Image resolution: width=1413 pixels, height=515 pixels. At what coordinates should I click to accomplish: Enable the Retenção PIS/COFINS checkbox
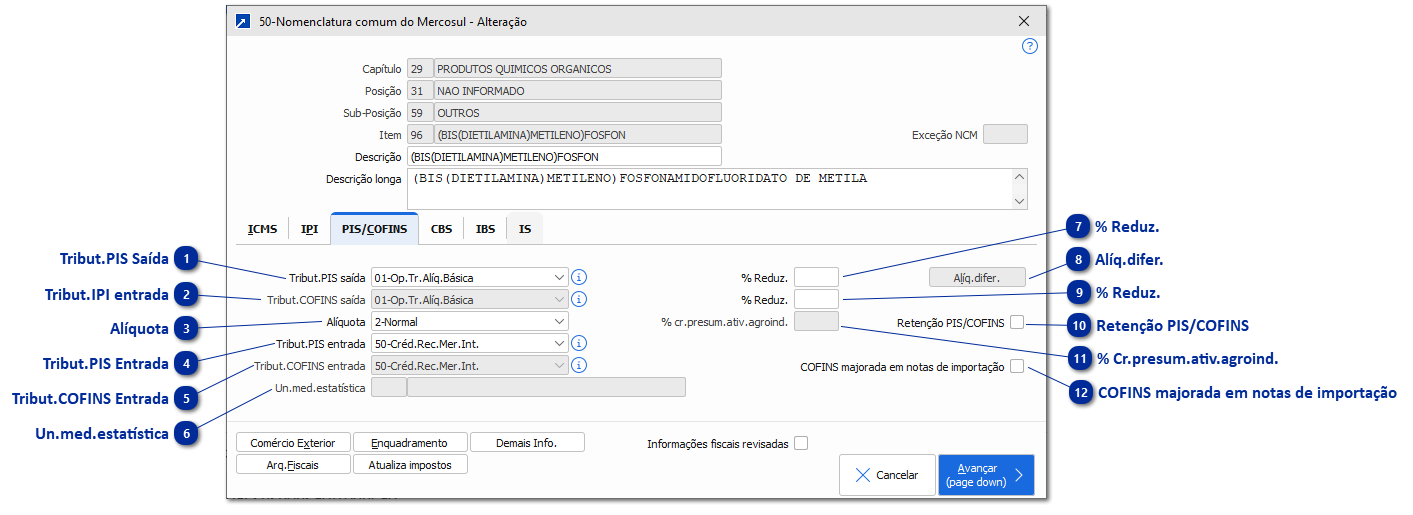[x=1017, y=322]
